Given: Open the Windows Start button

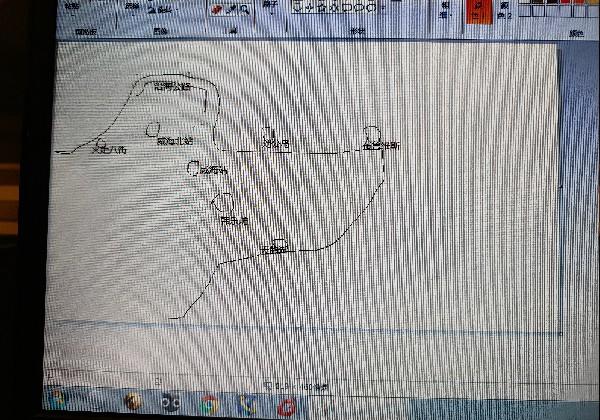Looking at the screenshot, I should pyautogui.click(x=58, y=400).
